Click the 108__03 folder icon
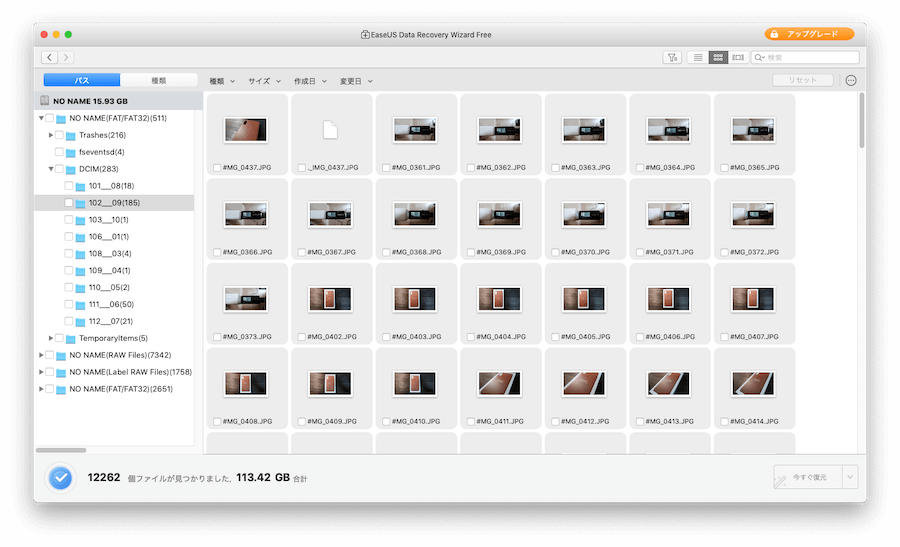 [x=80, y=254]
